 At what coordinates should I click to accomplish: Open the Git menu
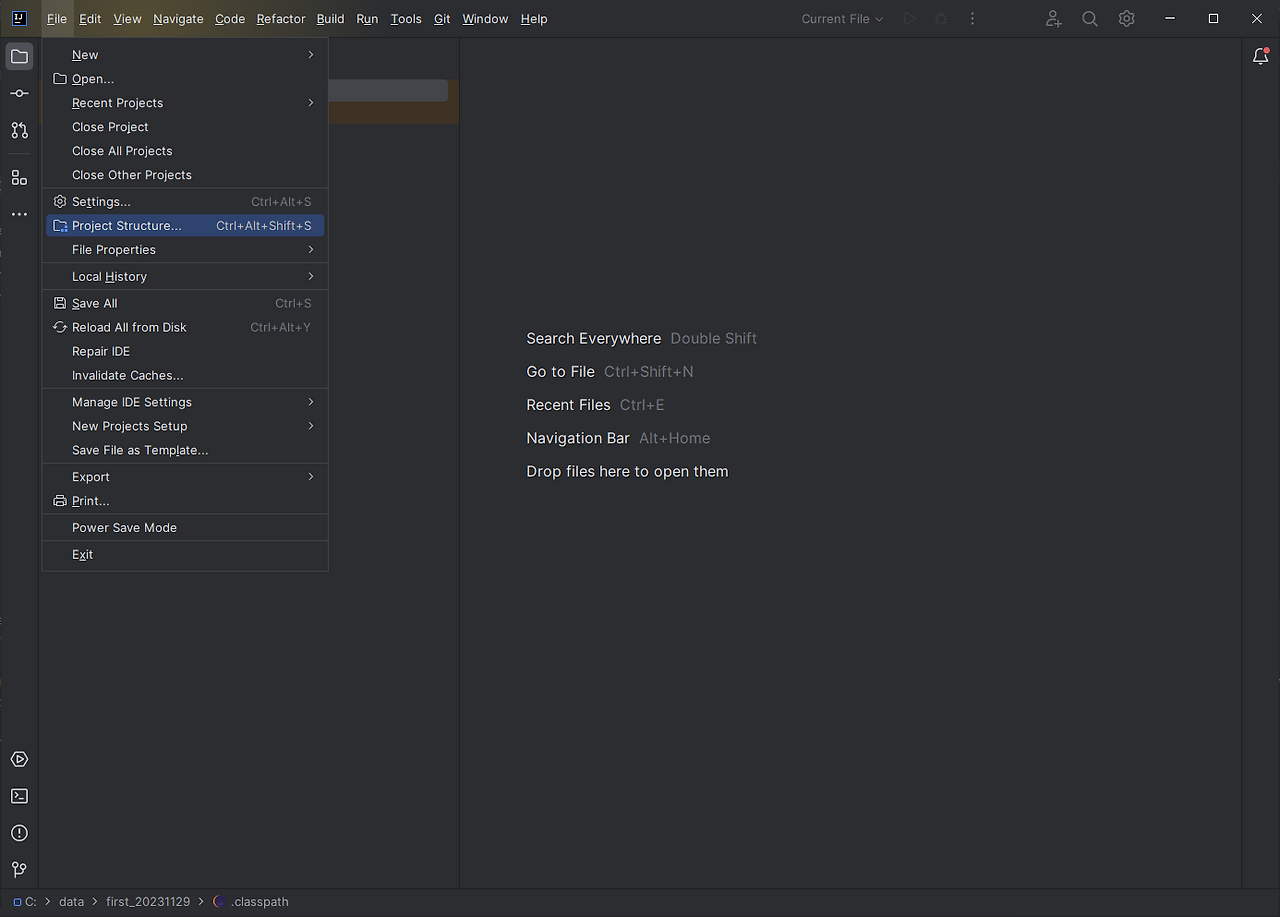pyautogui.click(x=442, y=18)
